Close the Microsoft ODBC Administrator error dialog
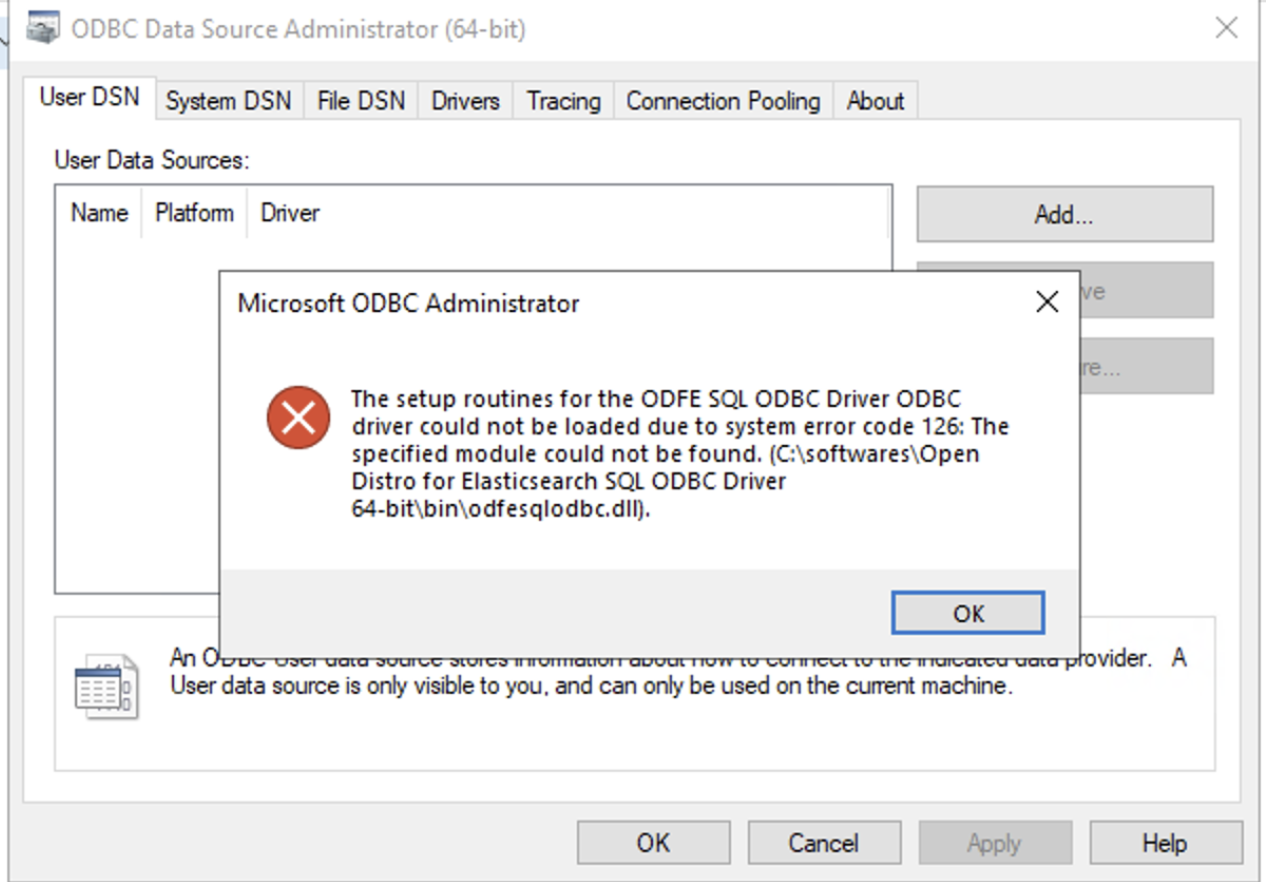 pos(1046,302)
